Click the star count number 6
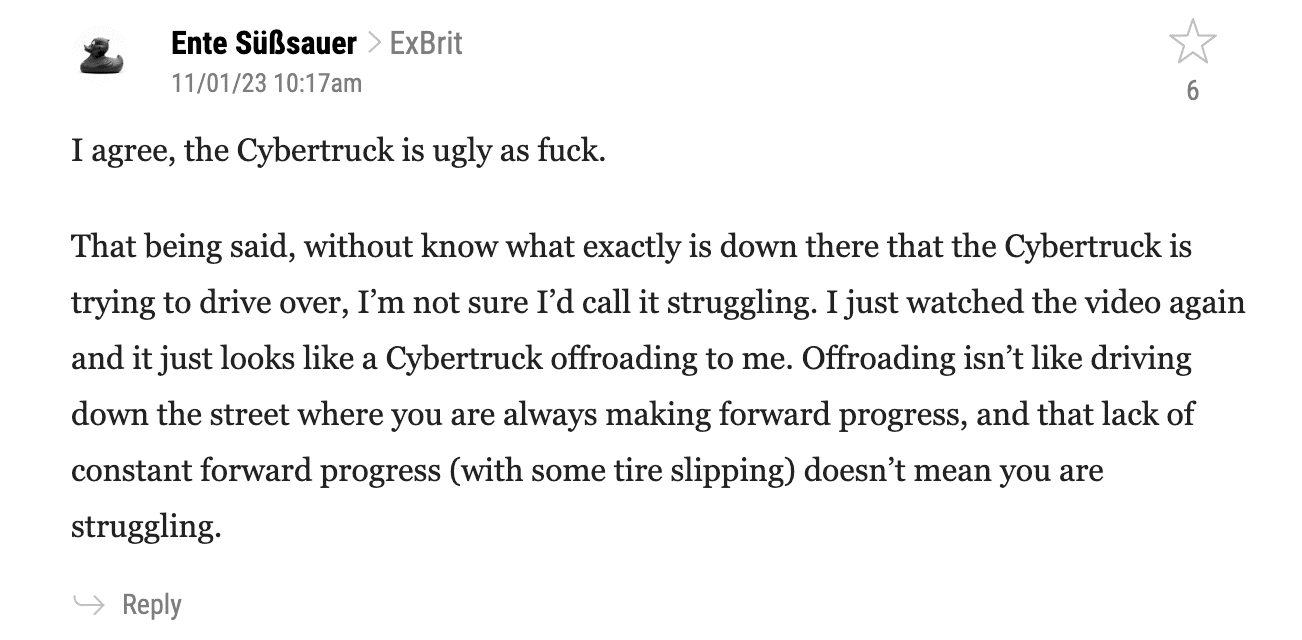Image resolution: width=1302 pixels, height=640 pixels. pos(1192,91)
